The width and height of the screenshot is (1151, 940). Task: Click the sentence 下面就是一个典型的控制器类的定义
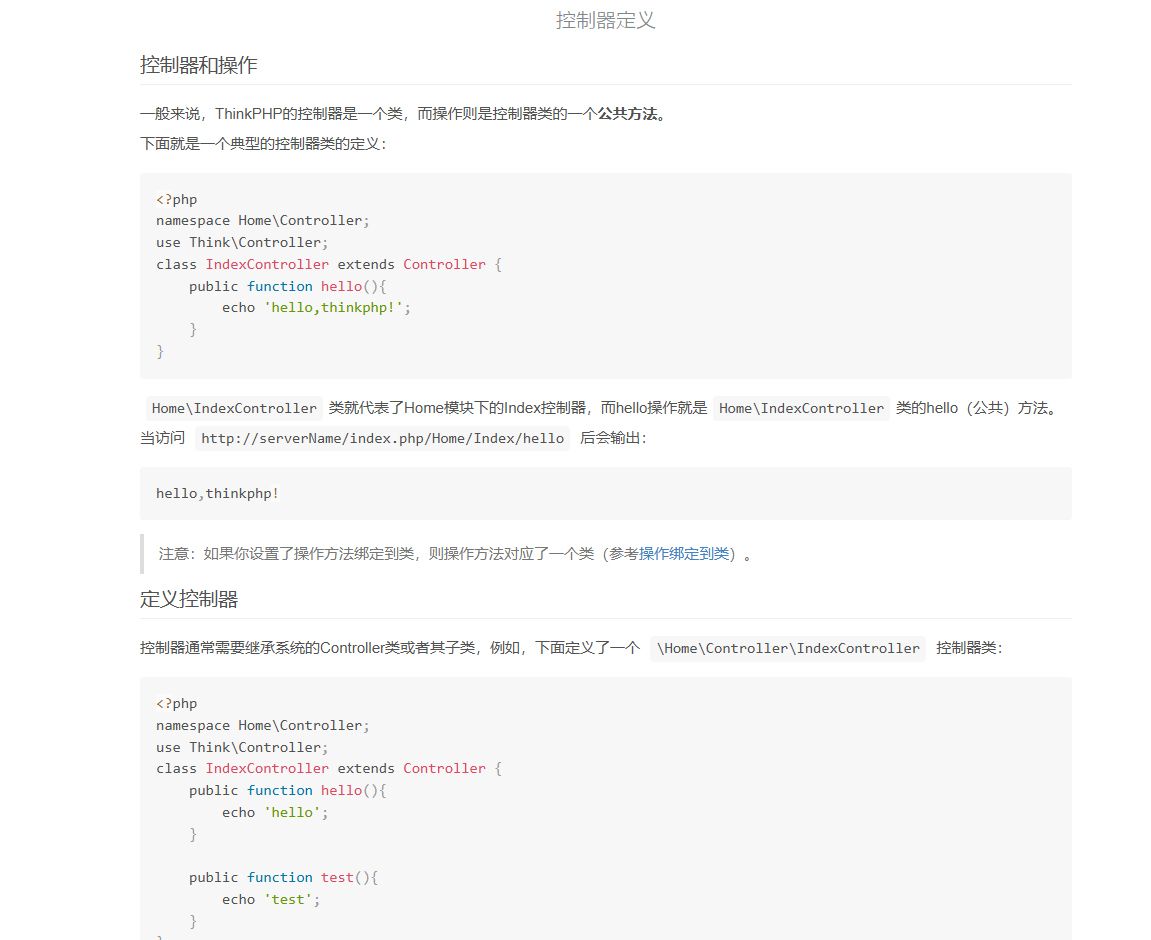point(263,144)
